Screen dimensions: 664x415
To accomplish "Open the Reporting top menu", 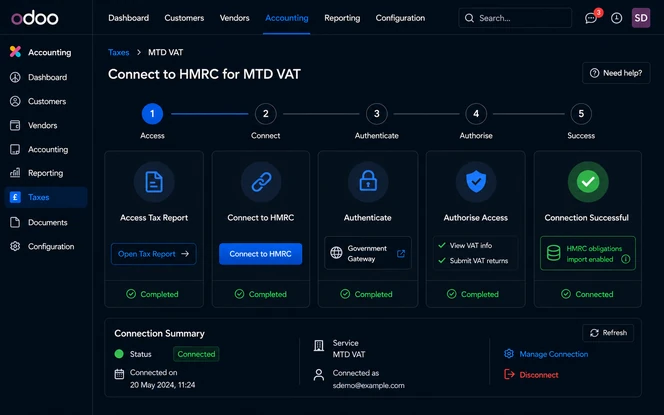I will coord(342,18).
